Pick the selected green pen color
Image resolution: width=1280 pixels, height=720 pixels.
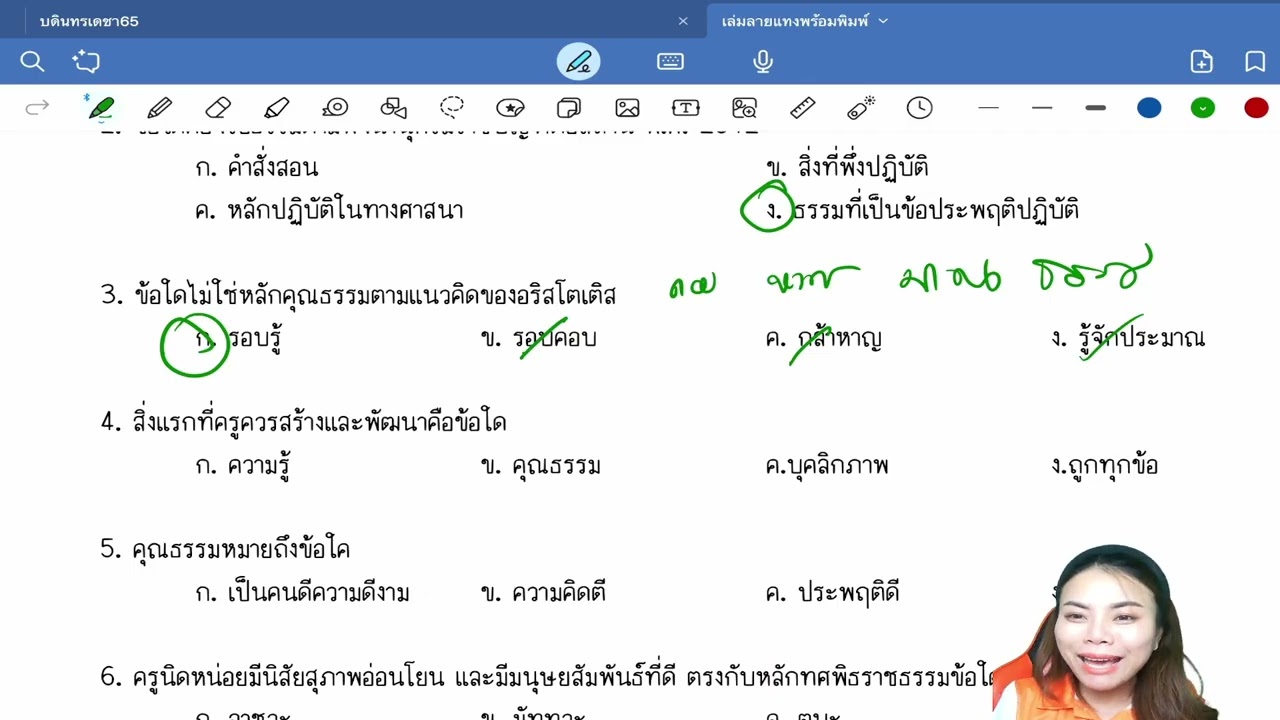click(1203, 108)
